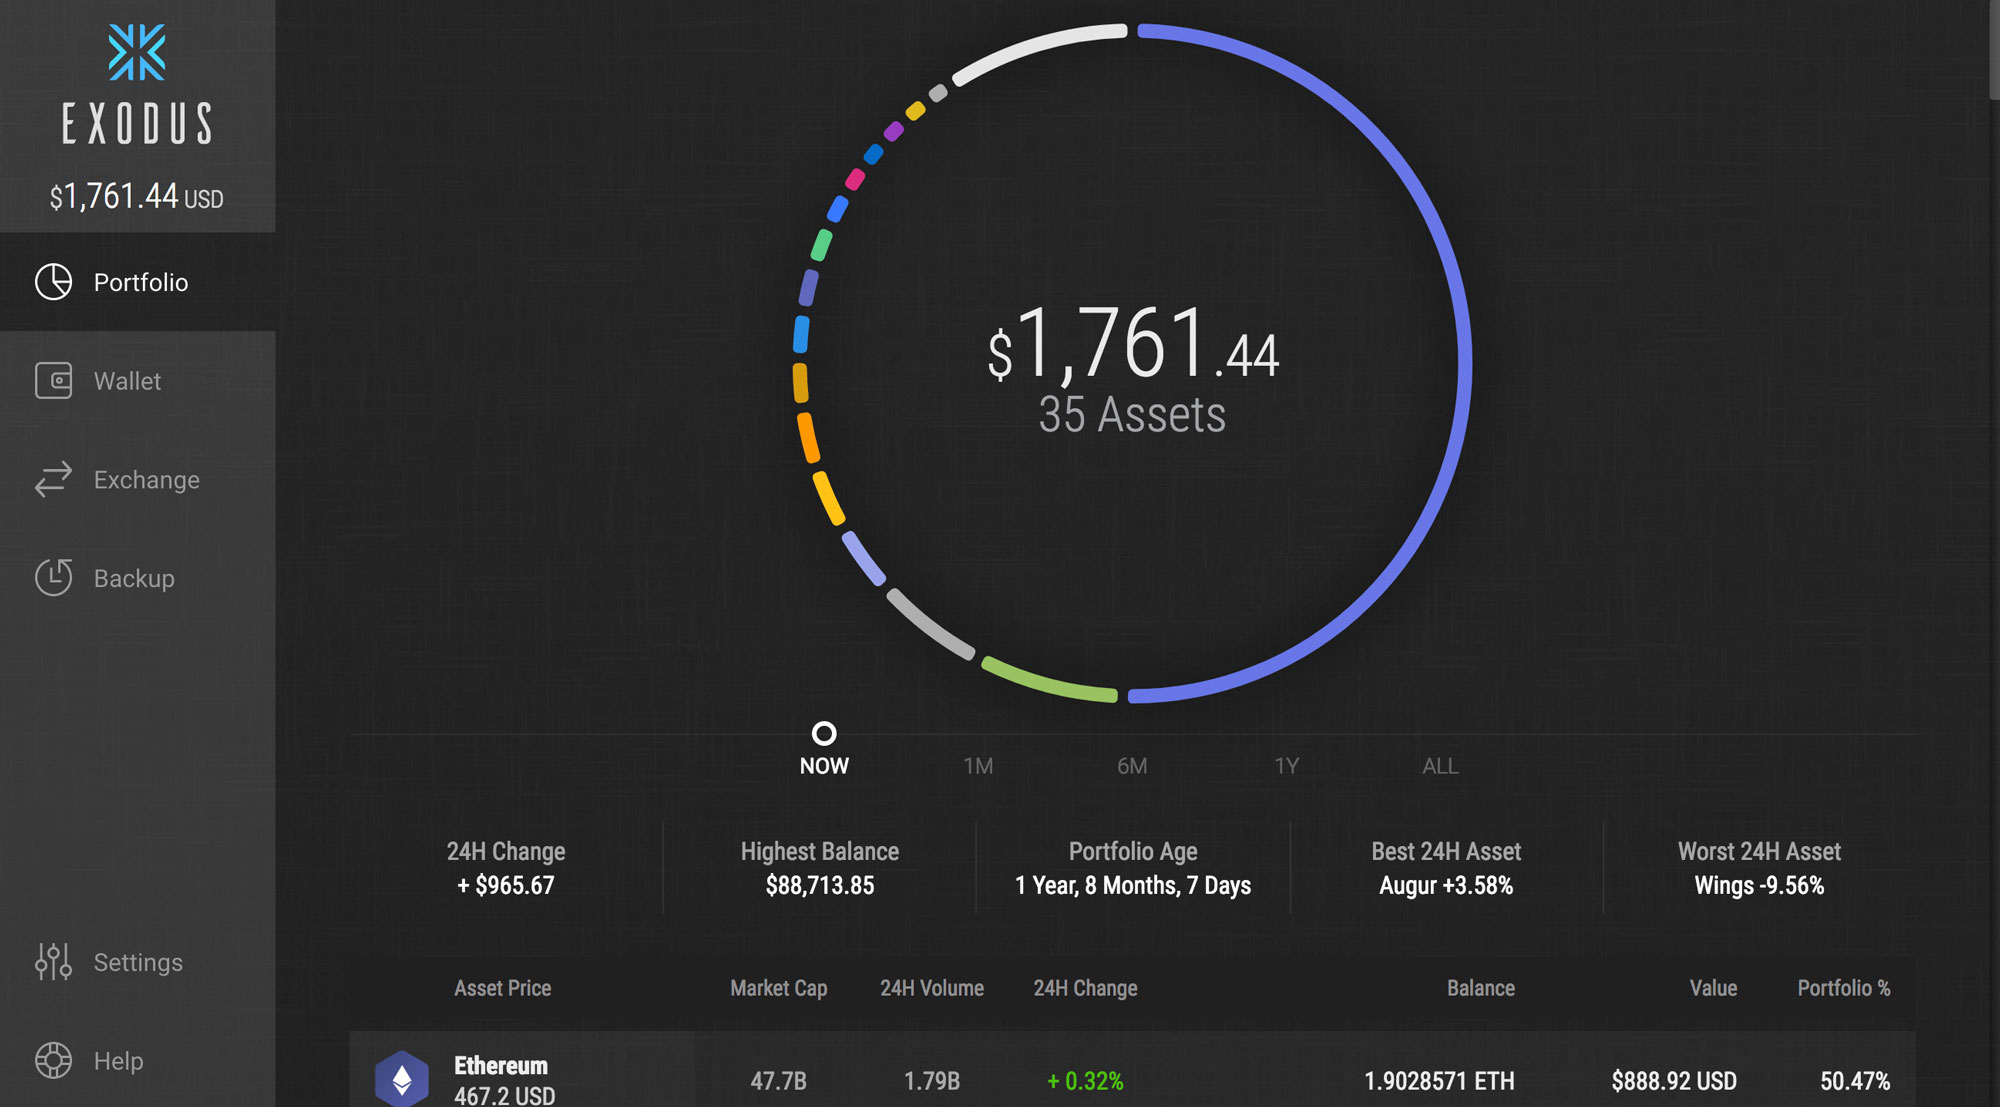Click the Highest Balance value "$88,713.85"
Viewport: 2000px width, 1107px height.
point(820,885)
